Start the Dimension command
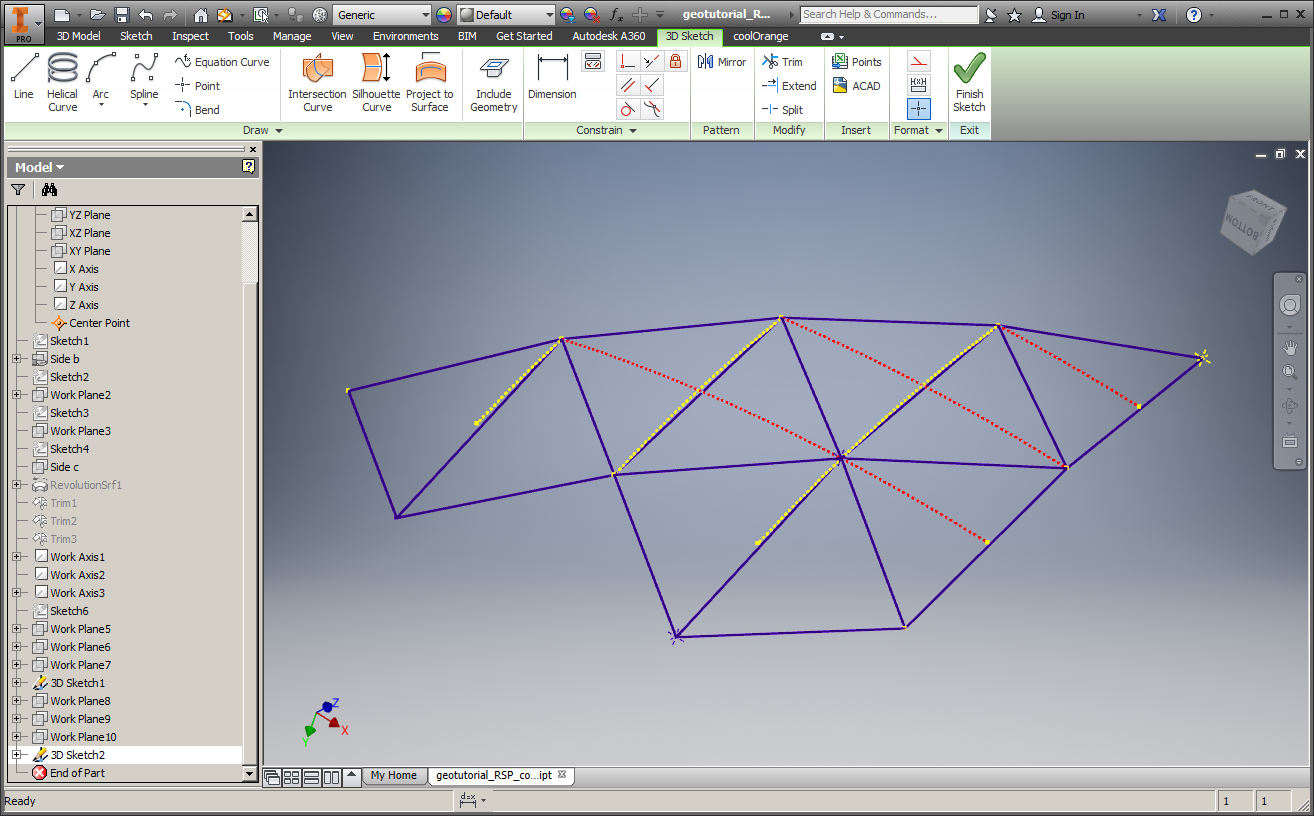This screenshot has width=1314, height=816. point(552,76)
